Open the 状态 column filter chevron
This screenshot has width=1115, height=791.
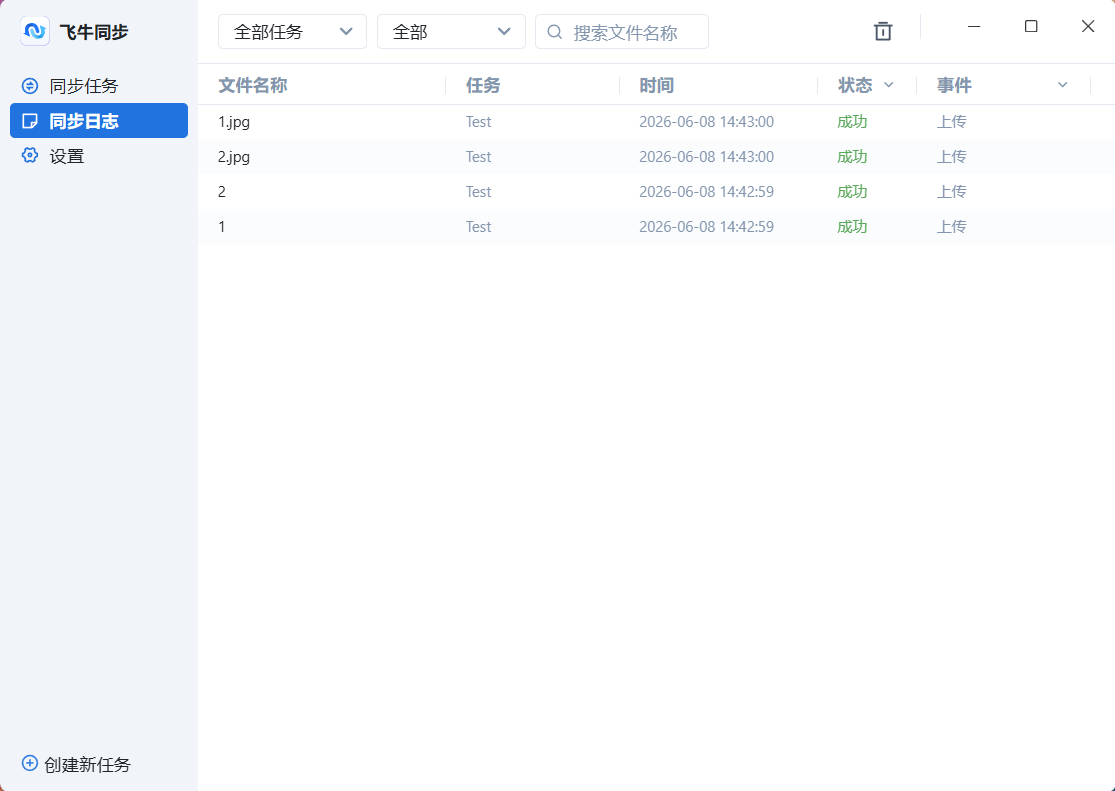pyautogui.click(x=888, y=85)
